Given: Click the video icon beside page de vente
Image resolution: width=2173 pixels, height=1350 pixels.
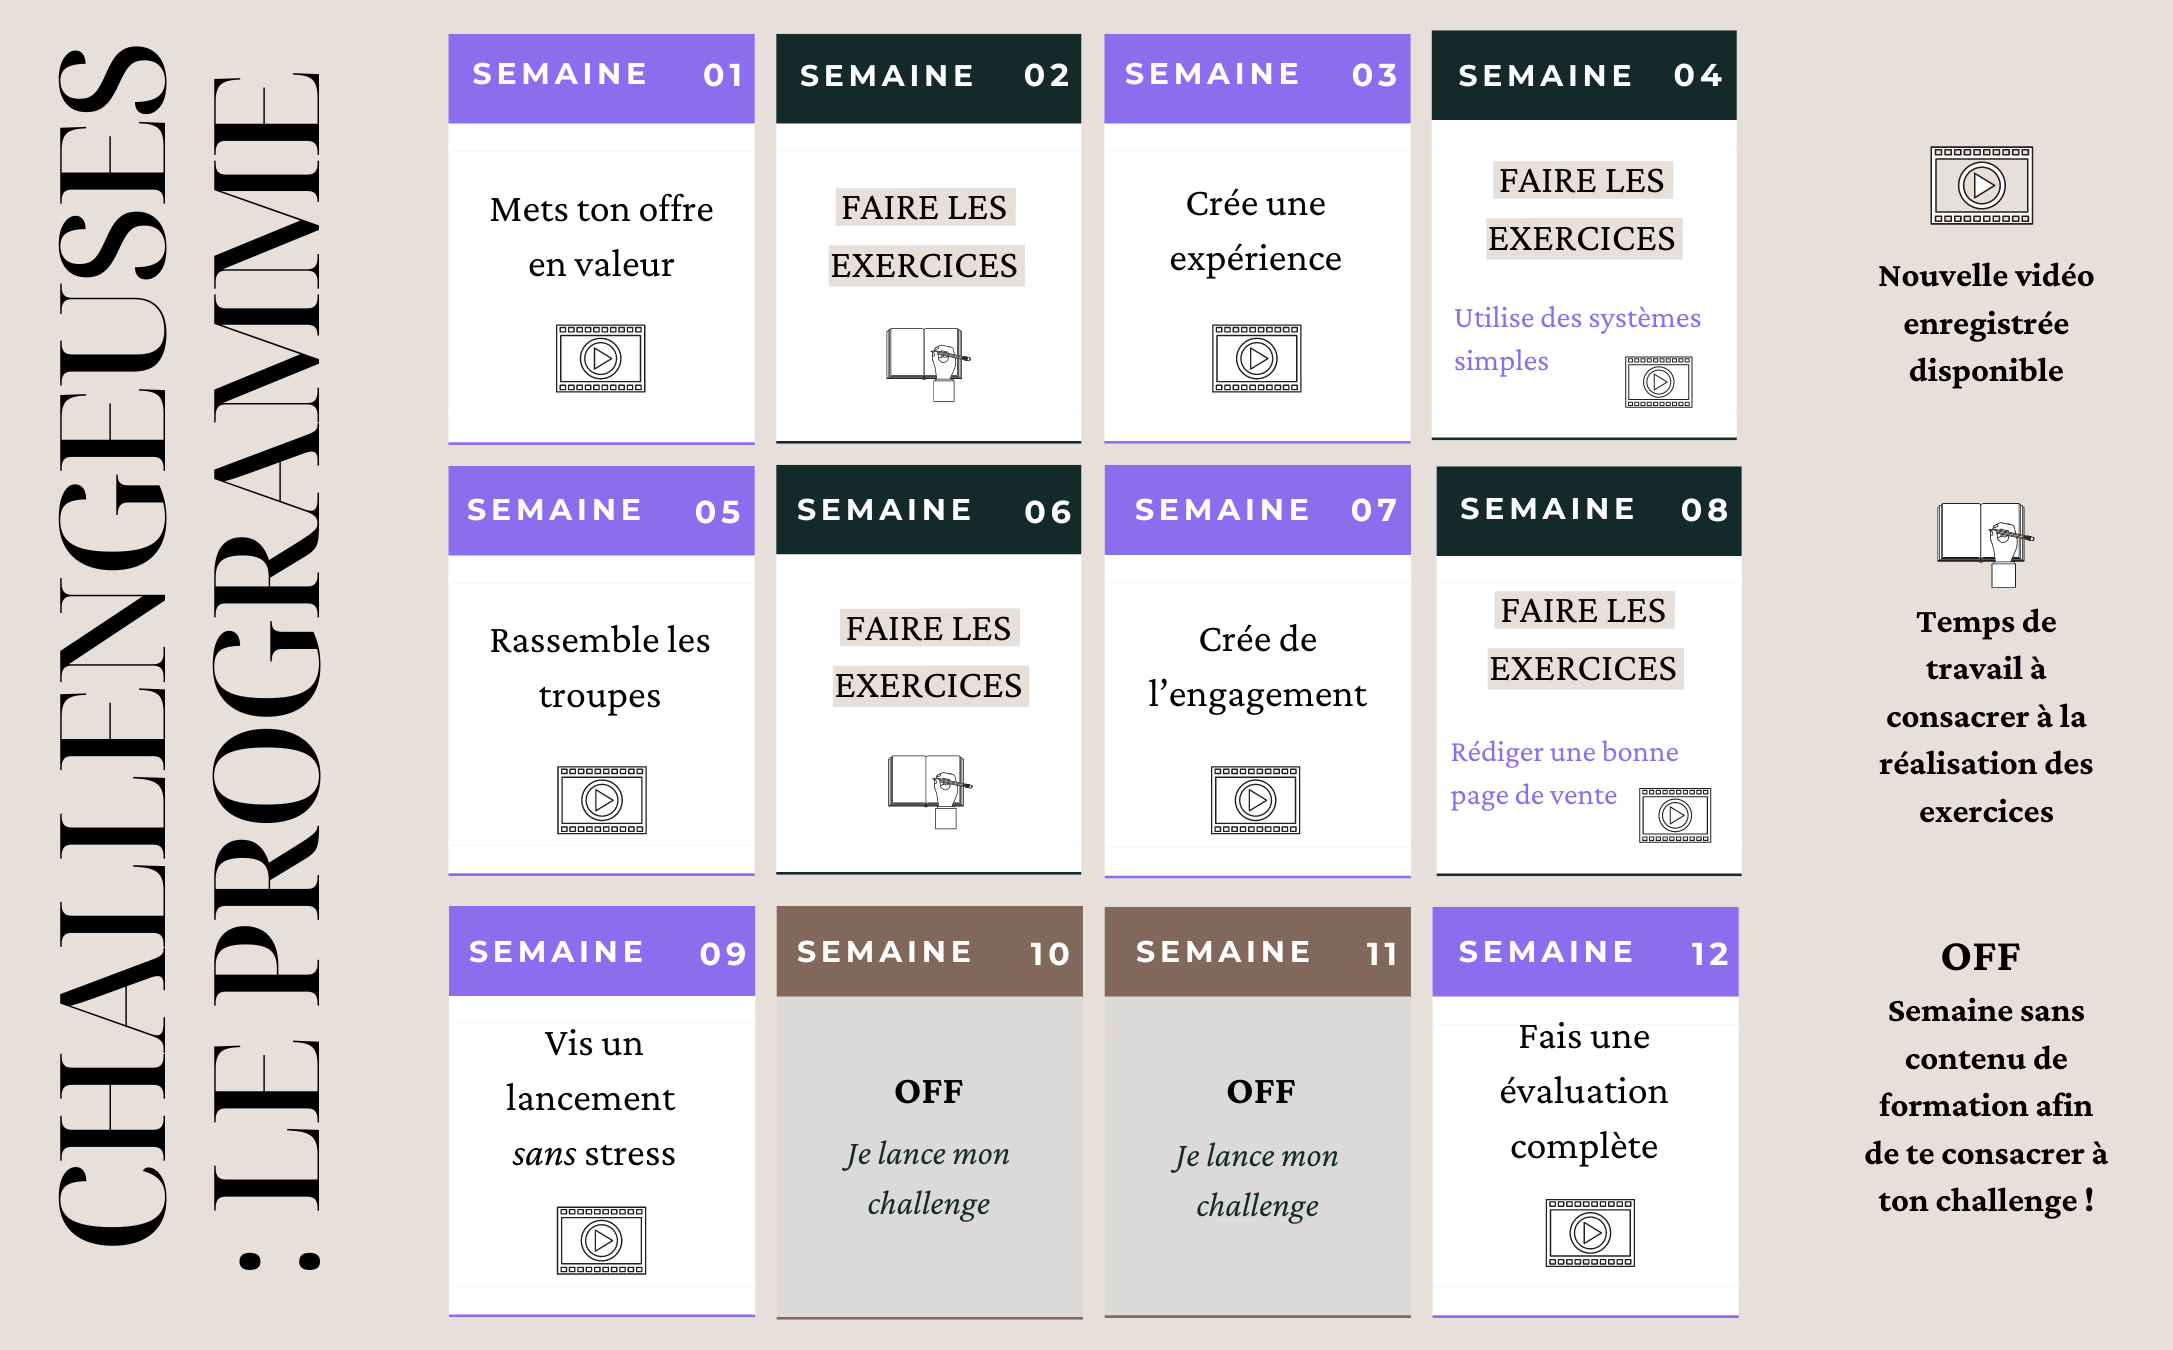Looking at the screenshot, I should (x=1674, y=815).
